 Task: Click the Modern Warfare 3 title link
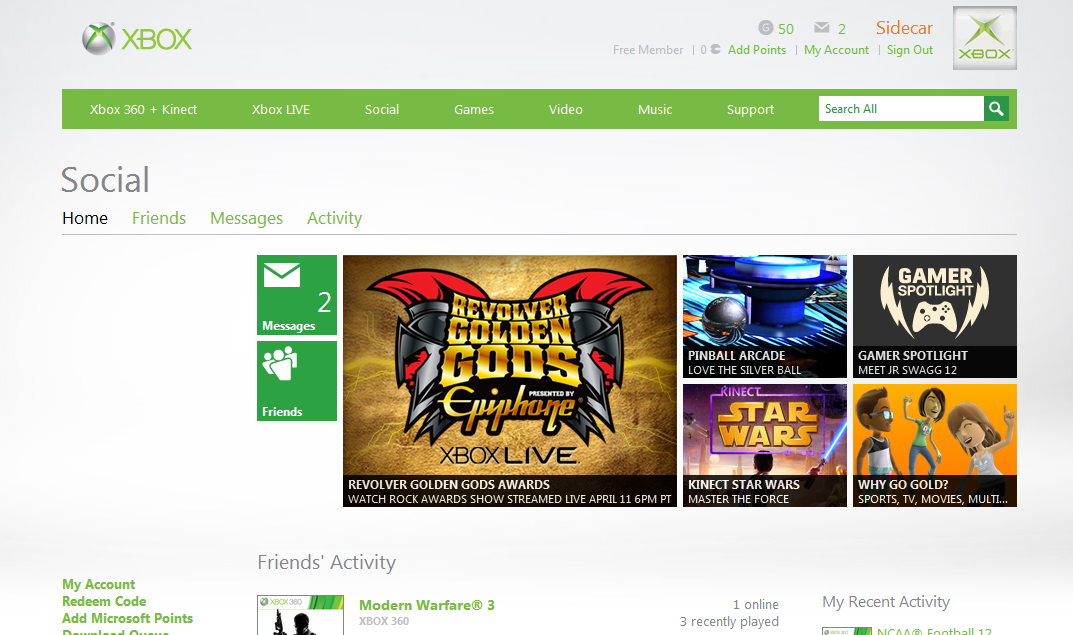426,605
